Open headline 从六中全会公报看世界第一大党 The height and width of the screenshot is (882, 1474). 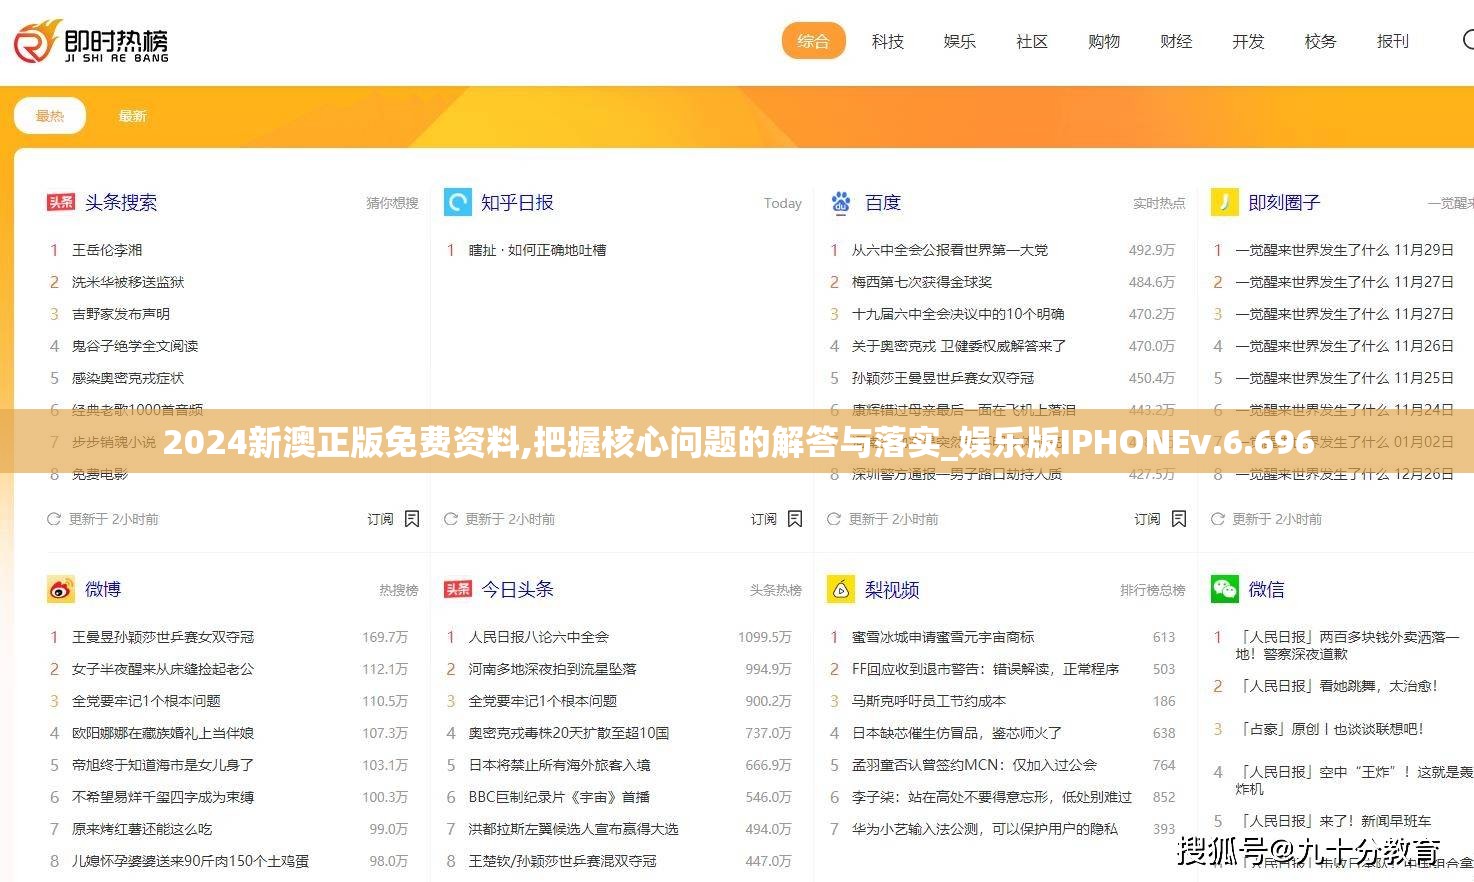tap(950, 250)
